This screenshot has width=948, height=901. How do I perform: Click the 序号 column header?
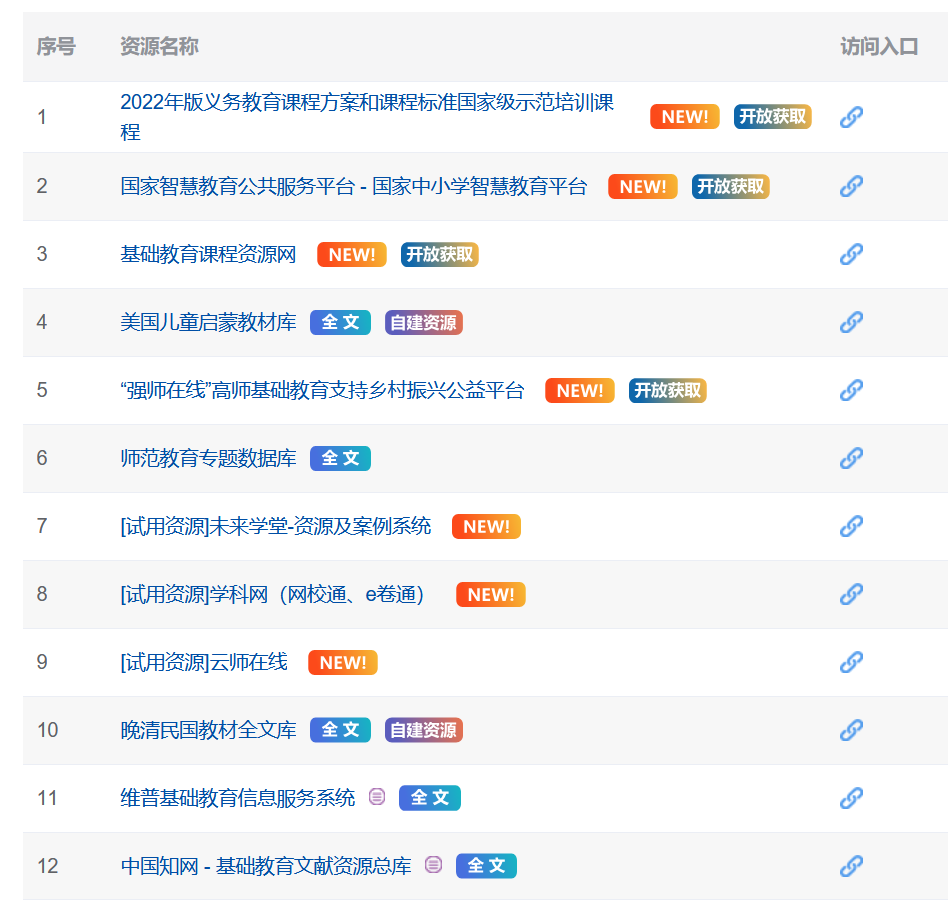click(x=56, y=46)
